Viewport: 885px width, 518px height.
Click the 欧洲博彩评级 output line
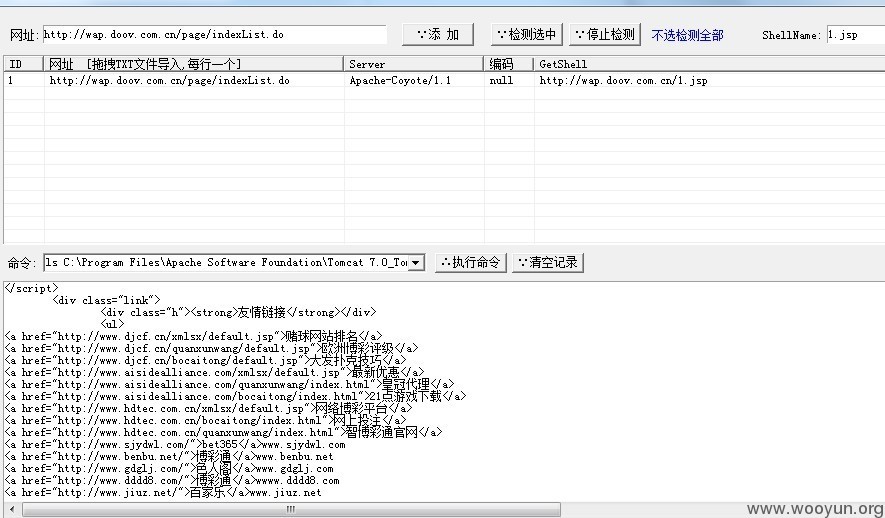pyautogui.click(x=211, y=348)
